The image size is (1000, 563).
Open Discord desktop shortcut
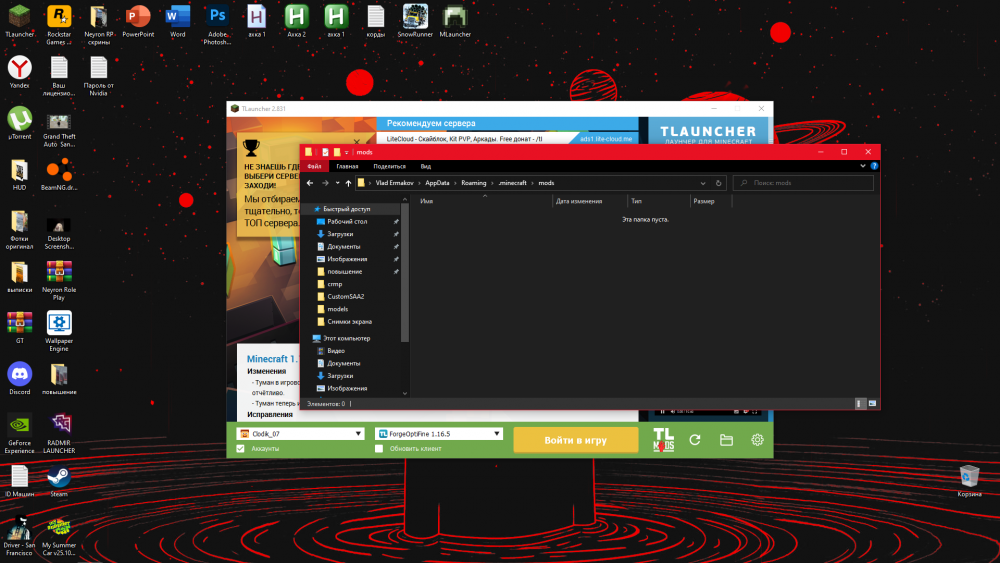[x=19, y=378]
